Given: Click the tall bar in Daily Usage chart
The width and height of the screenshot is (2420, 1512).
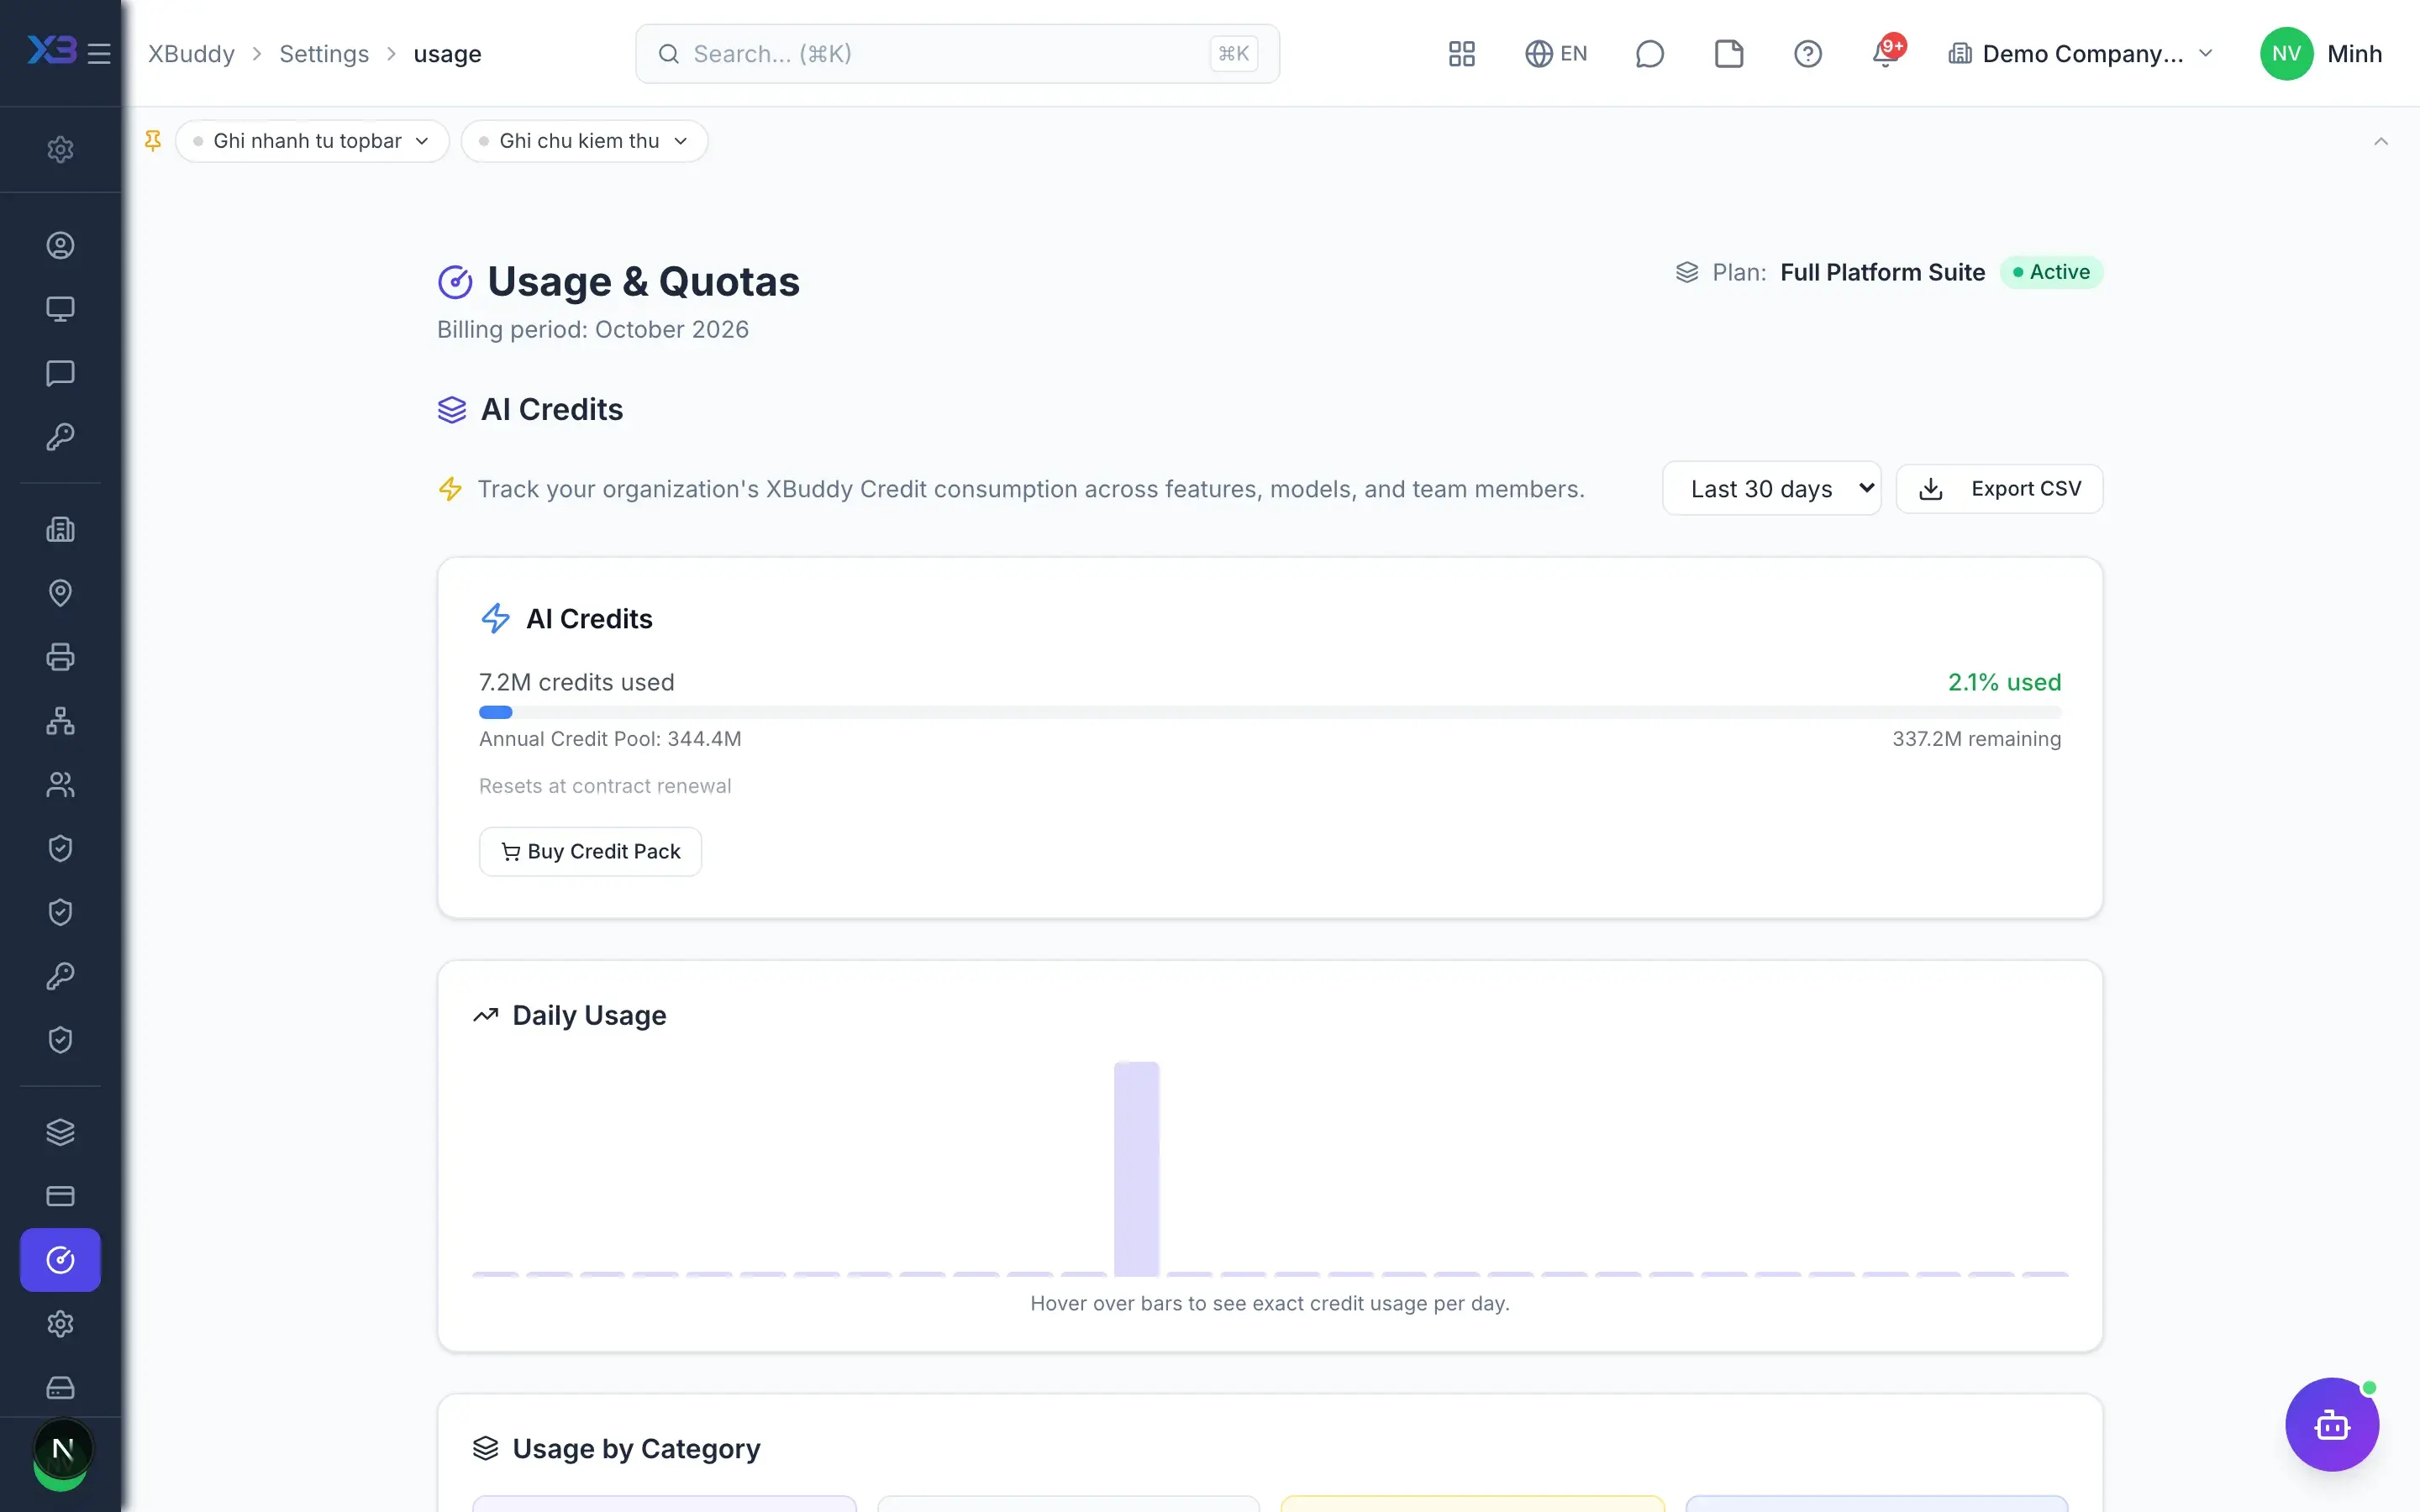Looking at the screenshot, I should click(1136, 1168).
